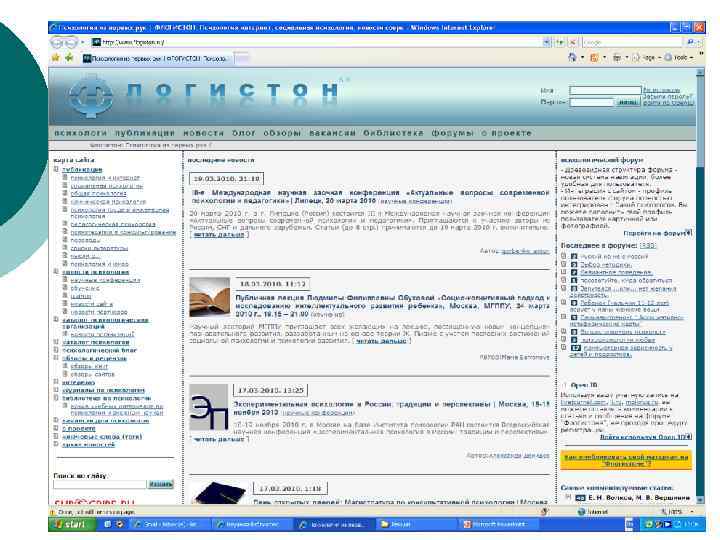The image size is (720, 540).
Task: Click the open book news thumbnail
Action: click(x=209, y=297)
